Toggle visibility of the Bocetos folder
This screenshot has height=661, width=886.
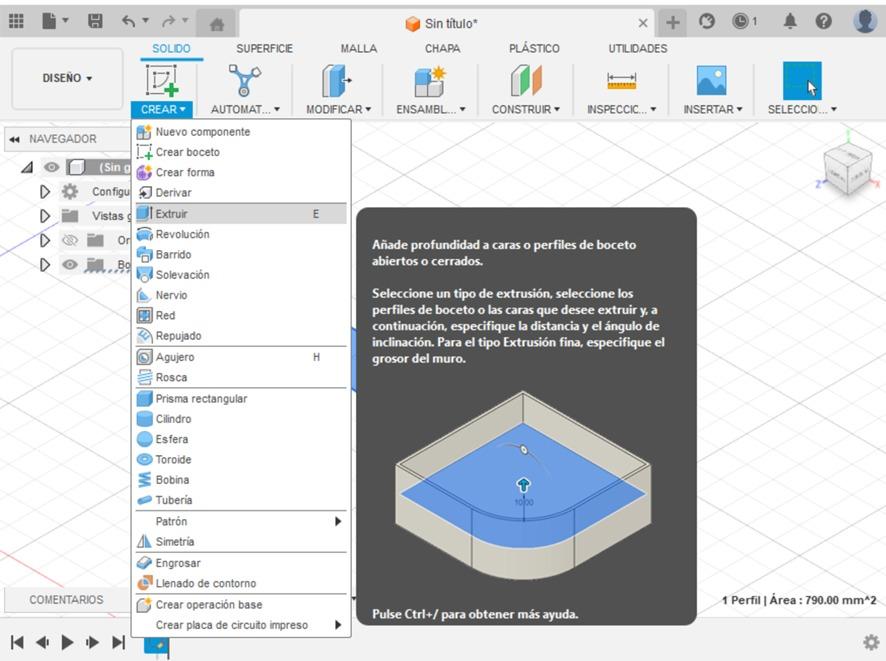coord(70,264)
